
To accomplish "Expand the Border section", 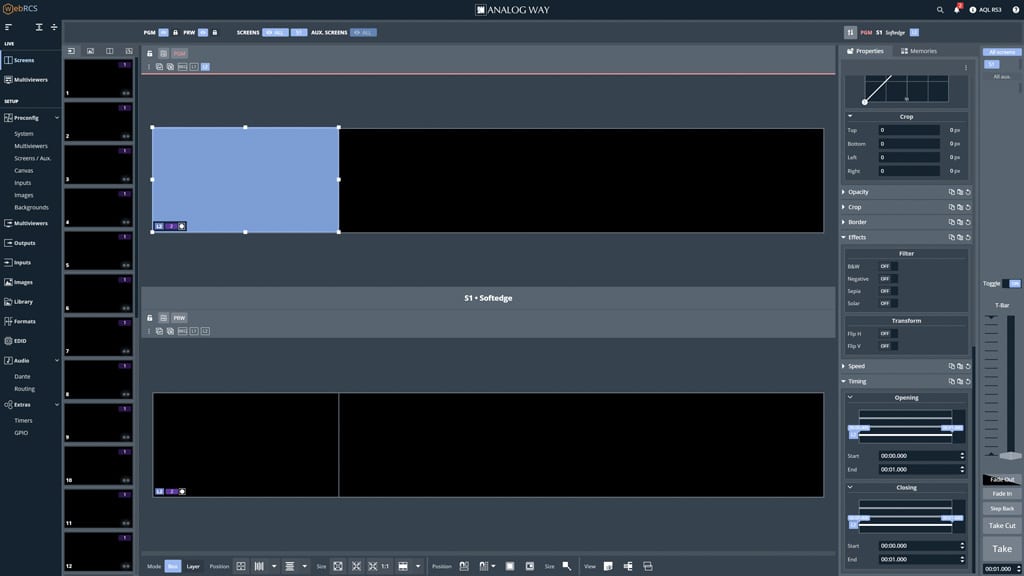I will pyautogui.click(x=858, y=222).
